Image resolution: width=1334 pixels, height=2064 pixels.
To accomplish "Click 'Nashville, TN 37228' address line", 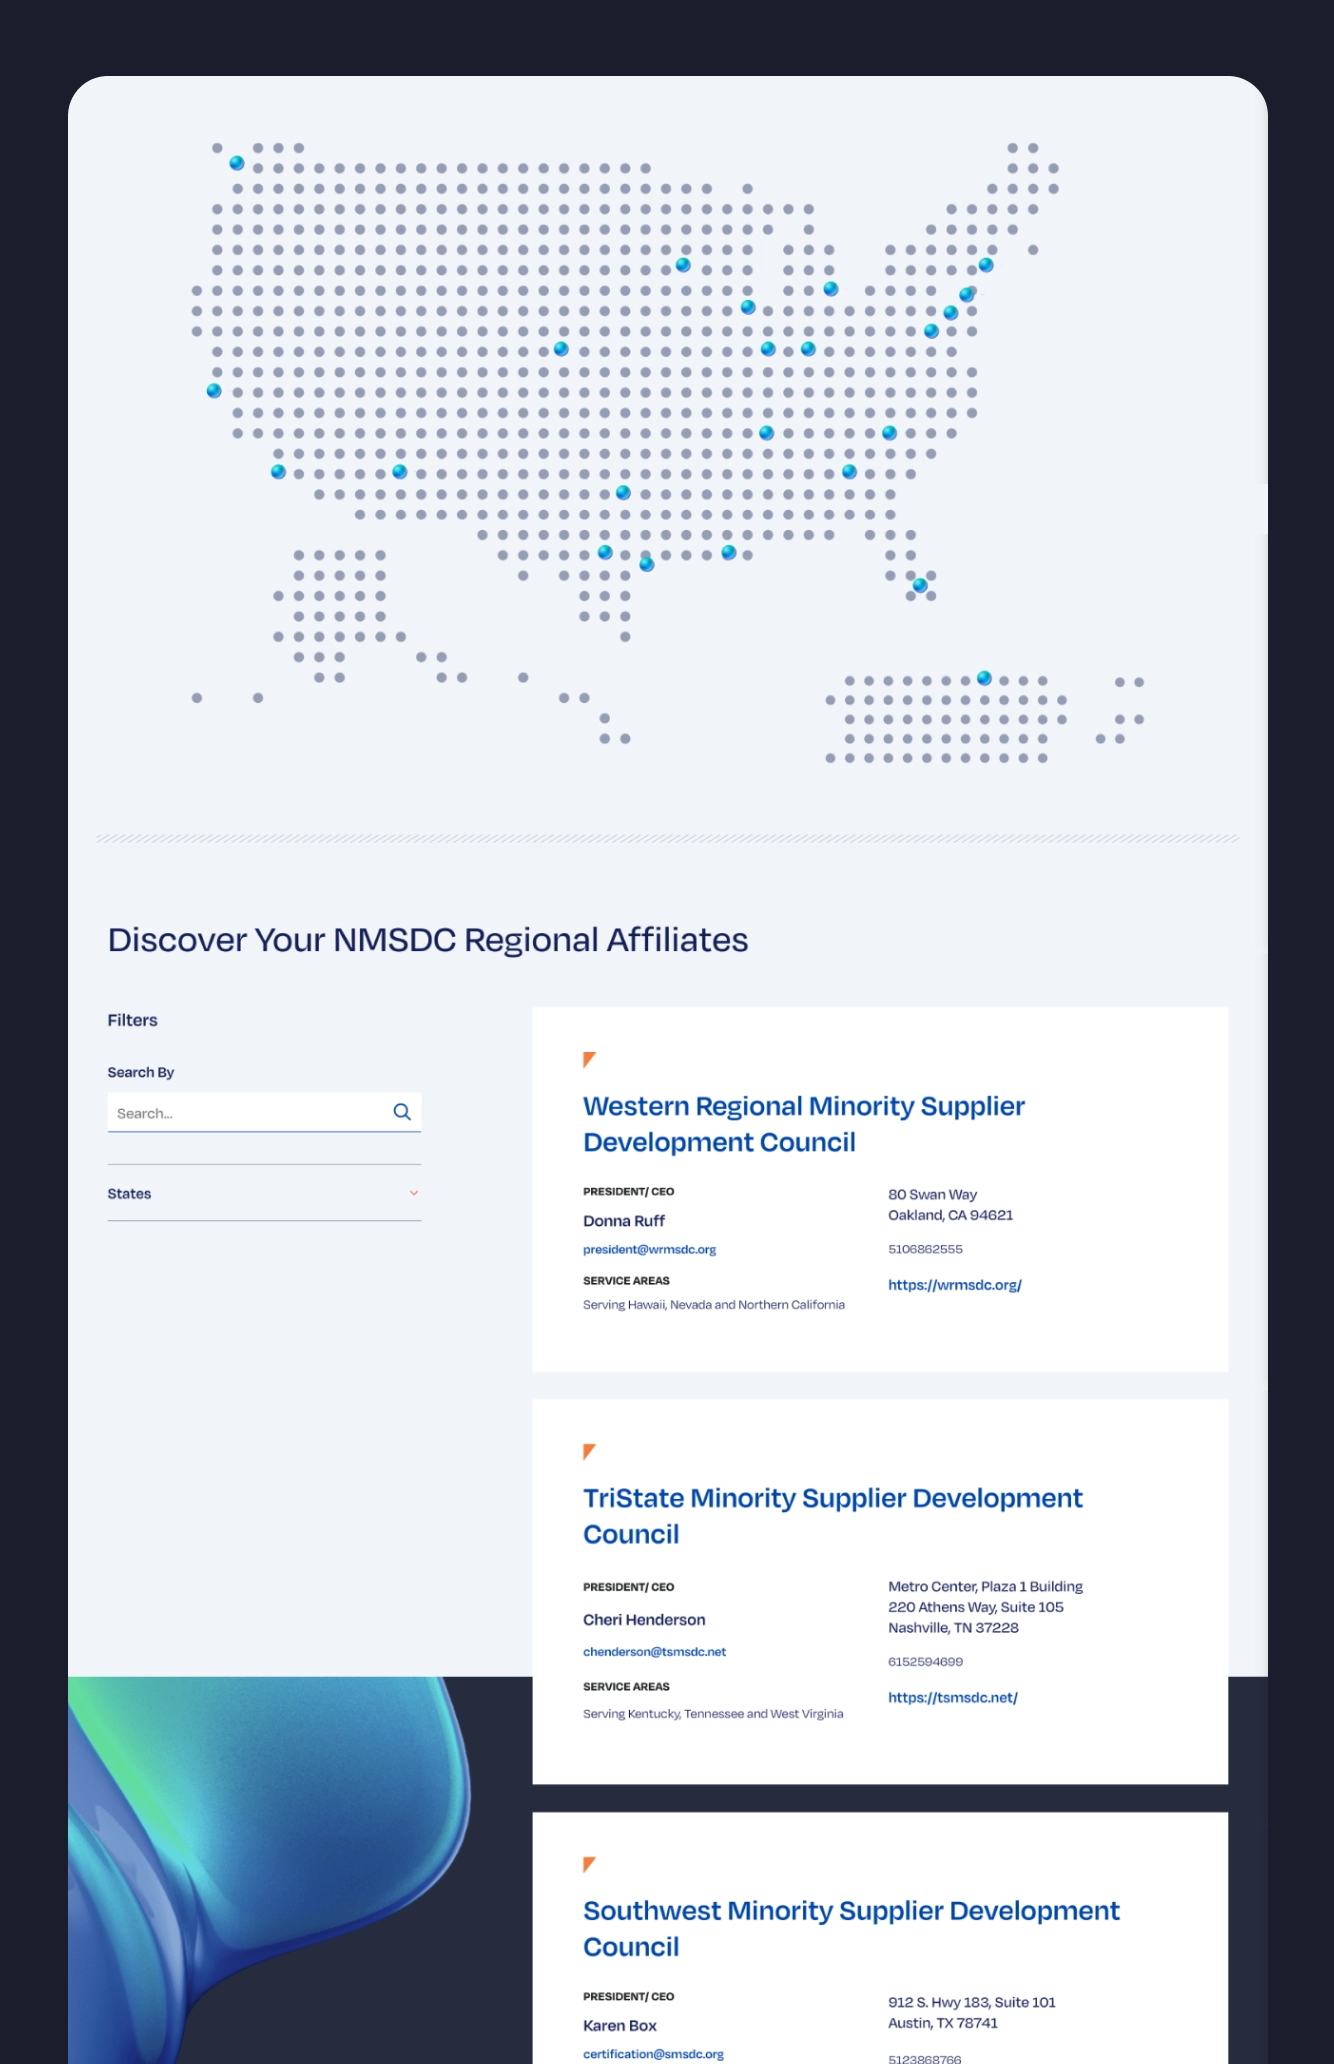I will (x=953, y=1628).
